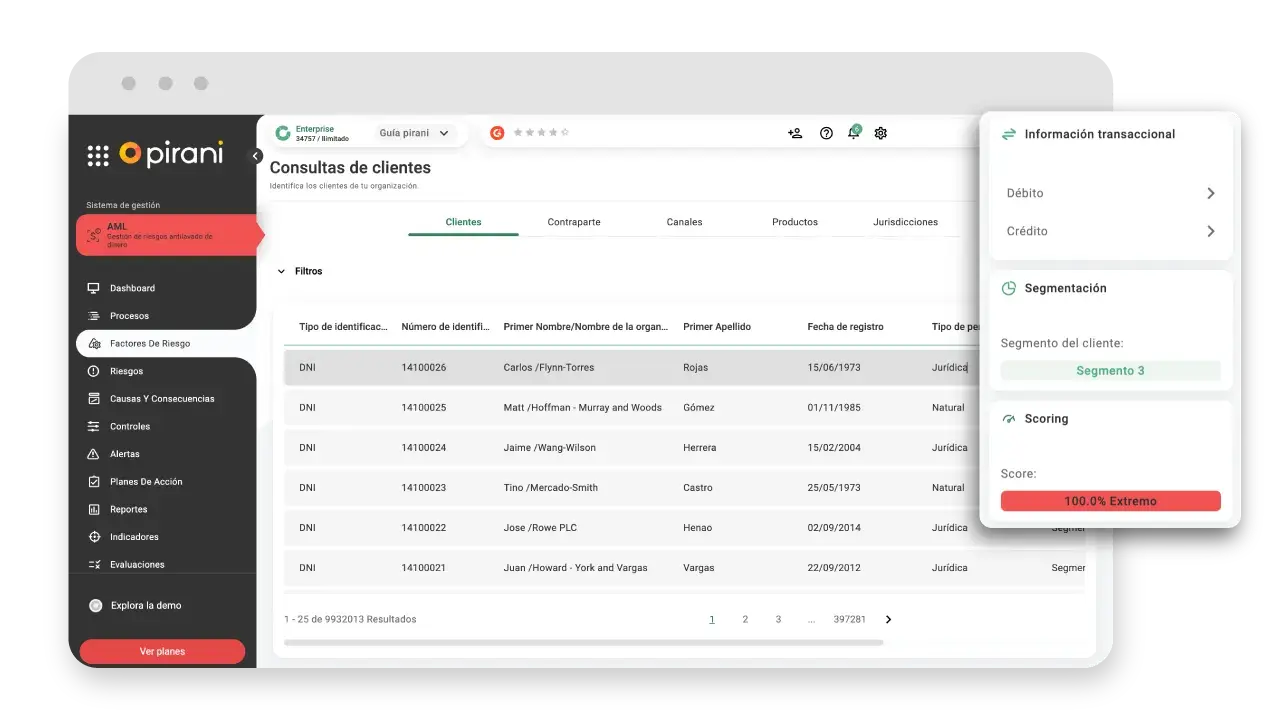The image size is (1280, 720).
Task: Click the G2 rating logo icon
Action: click(x=497, y=133)
